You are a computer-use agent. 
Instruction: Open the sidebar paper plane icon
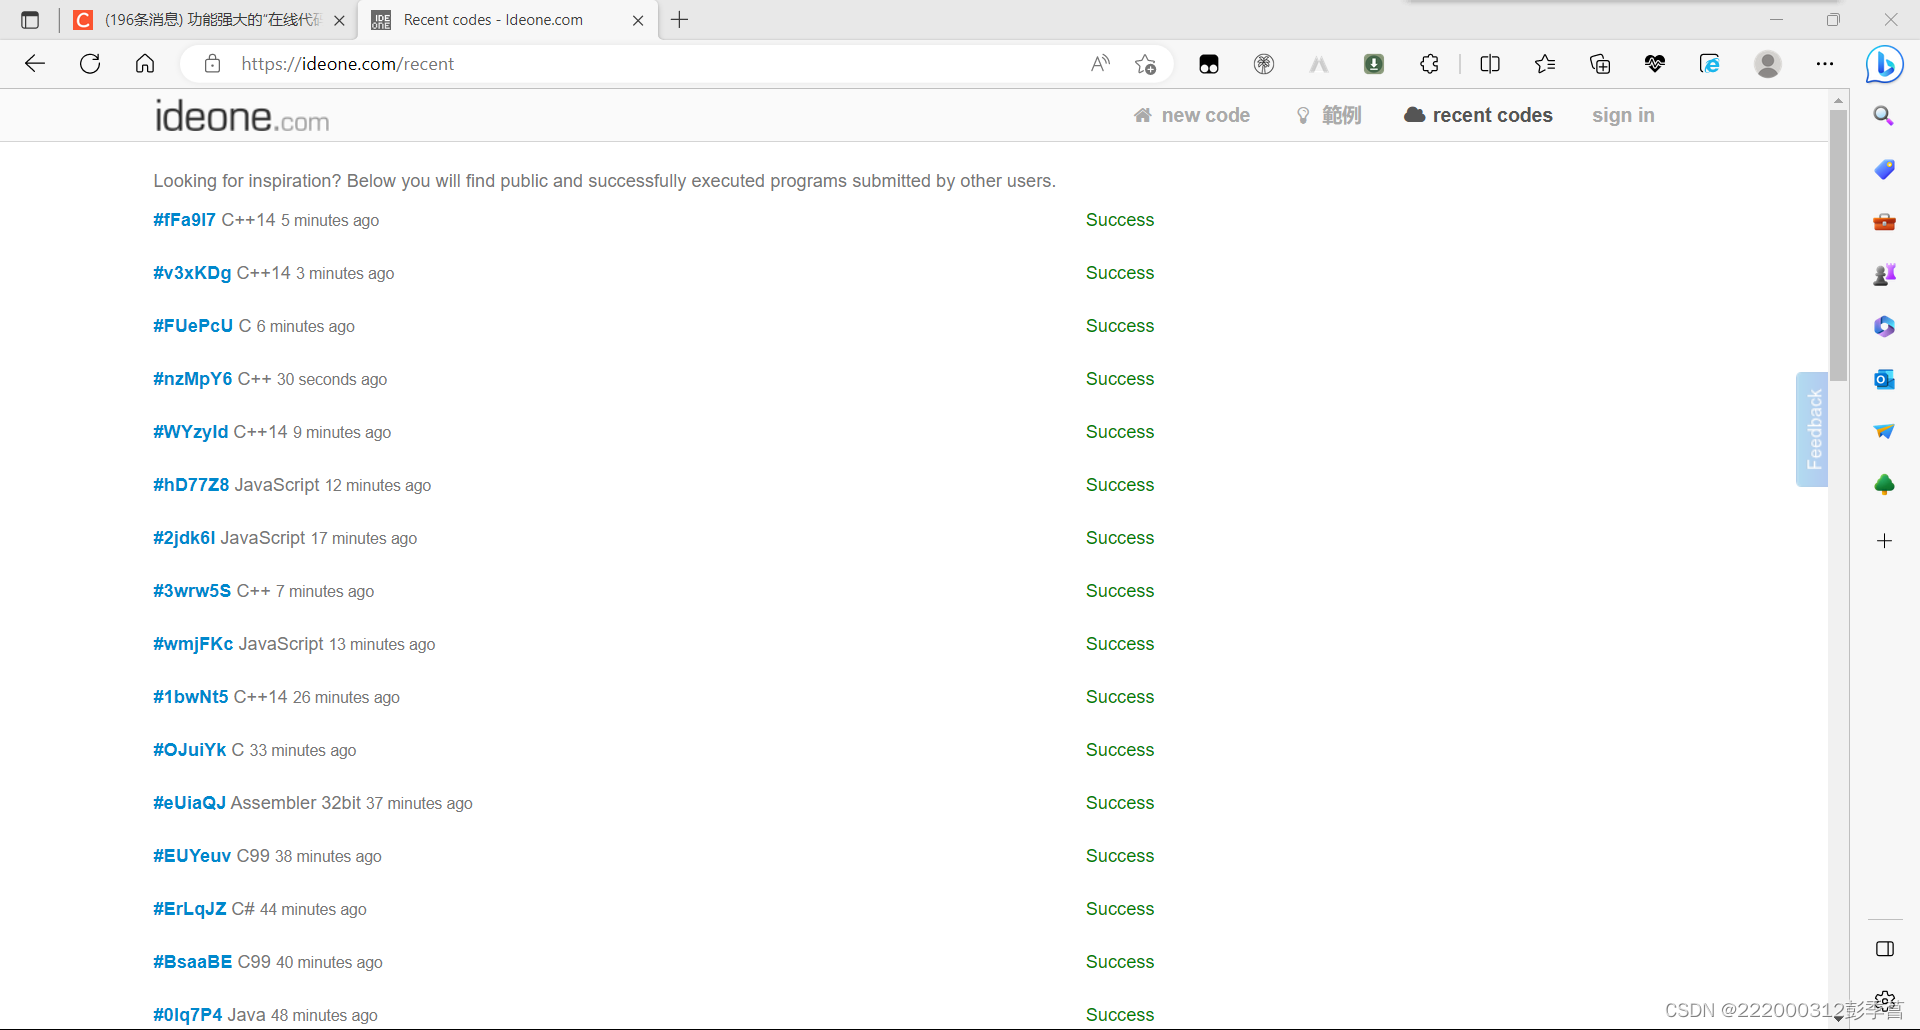pos(1884,431)
